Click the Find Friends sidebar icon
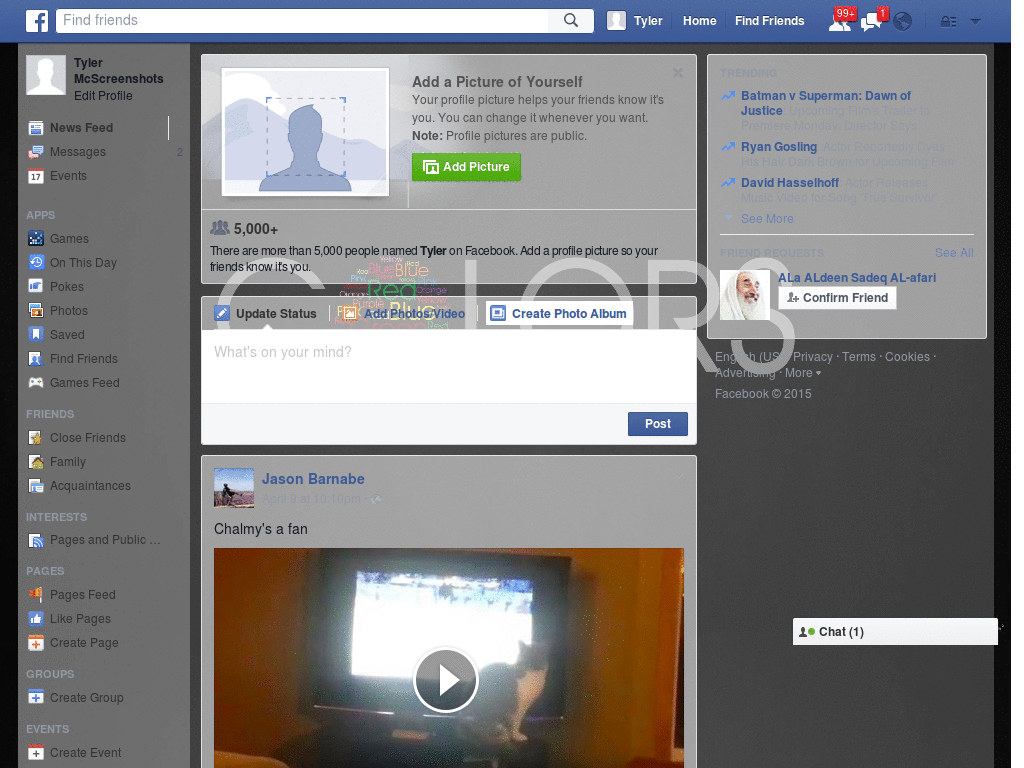Viewport: 1024px width, 768px height. (x=36, y=359)
